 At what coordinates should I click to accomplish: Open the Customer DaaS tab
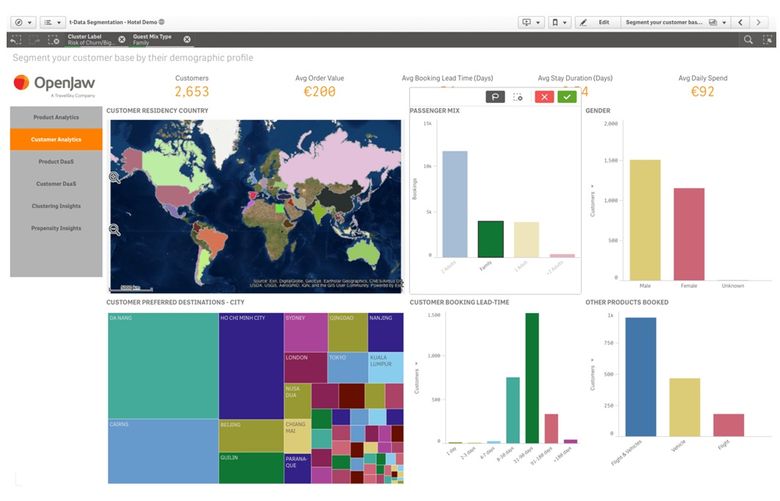[56, 184]
